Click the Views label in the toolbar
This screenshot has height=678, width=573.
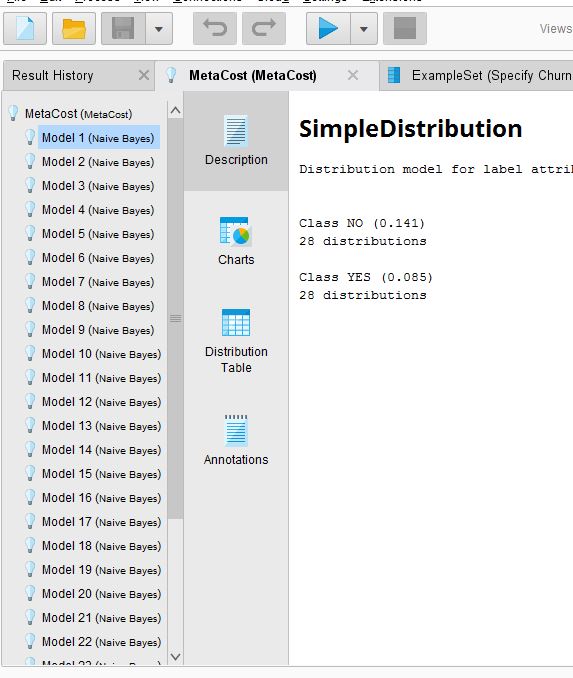pyautogui.click(x=556, y=29)
